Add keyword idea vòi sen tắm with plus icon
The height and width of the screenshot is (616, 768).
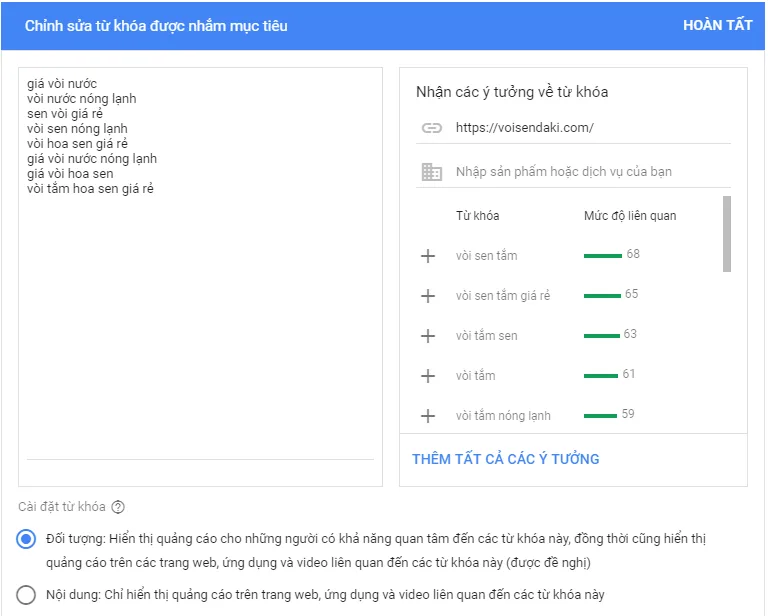428,256
